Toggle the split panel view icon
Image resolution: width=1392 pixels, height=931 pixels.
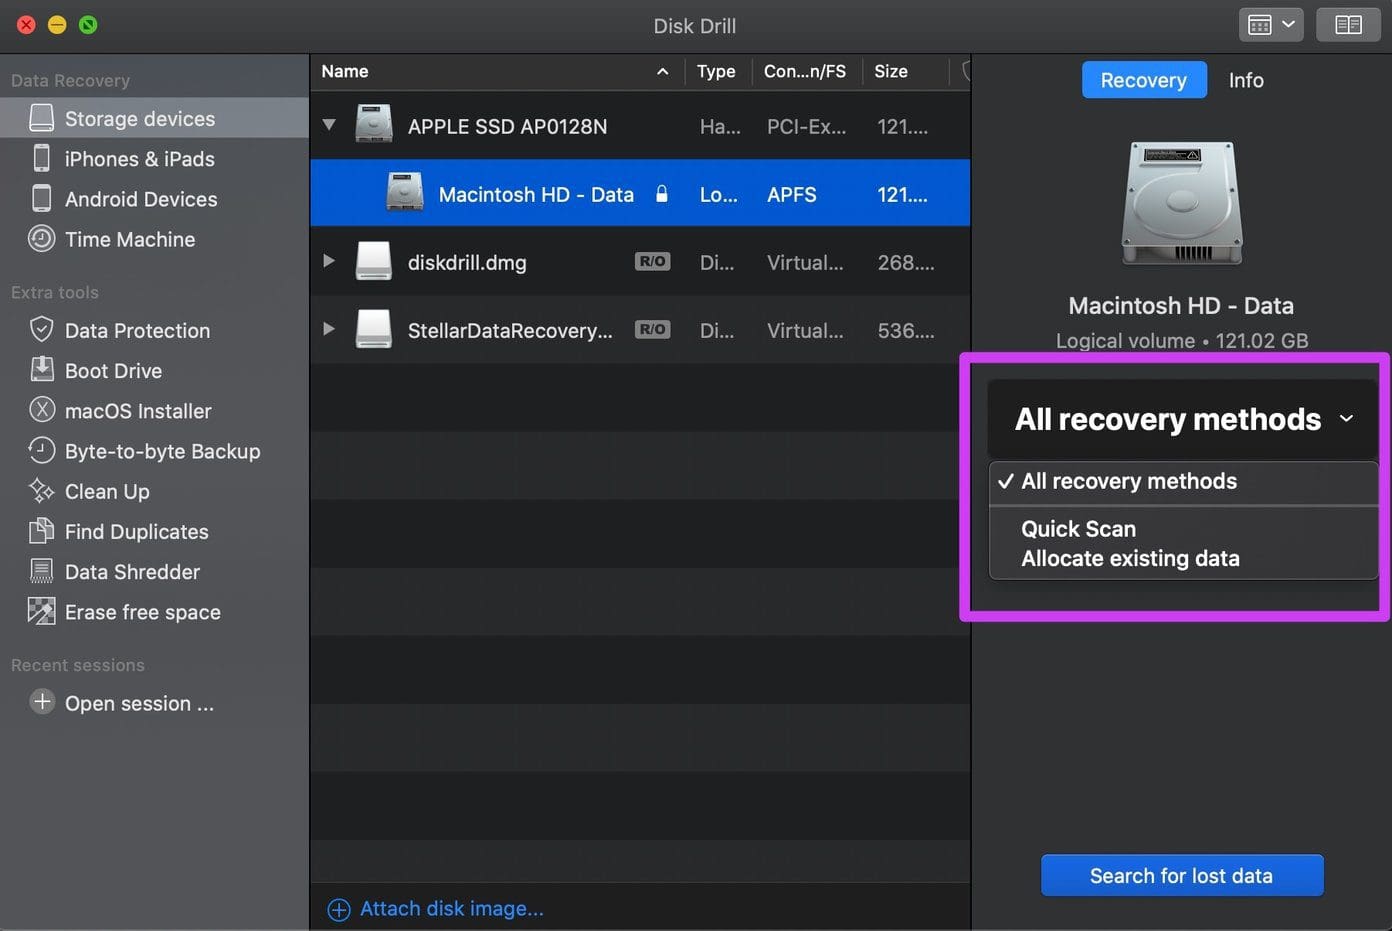click(1348, 25)
